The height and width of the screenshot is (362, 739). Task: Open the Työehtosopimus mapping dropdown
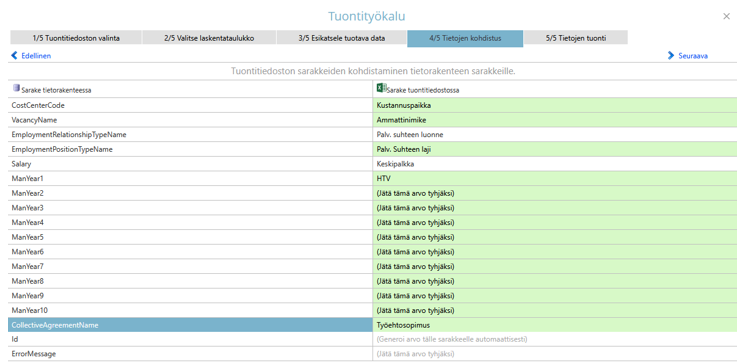(x=554, y=325)
